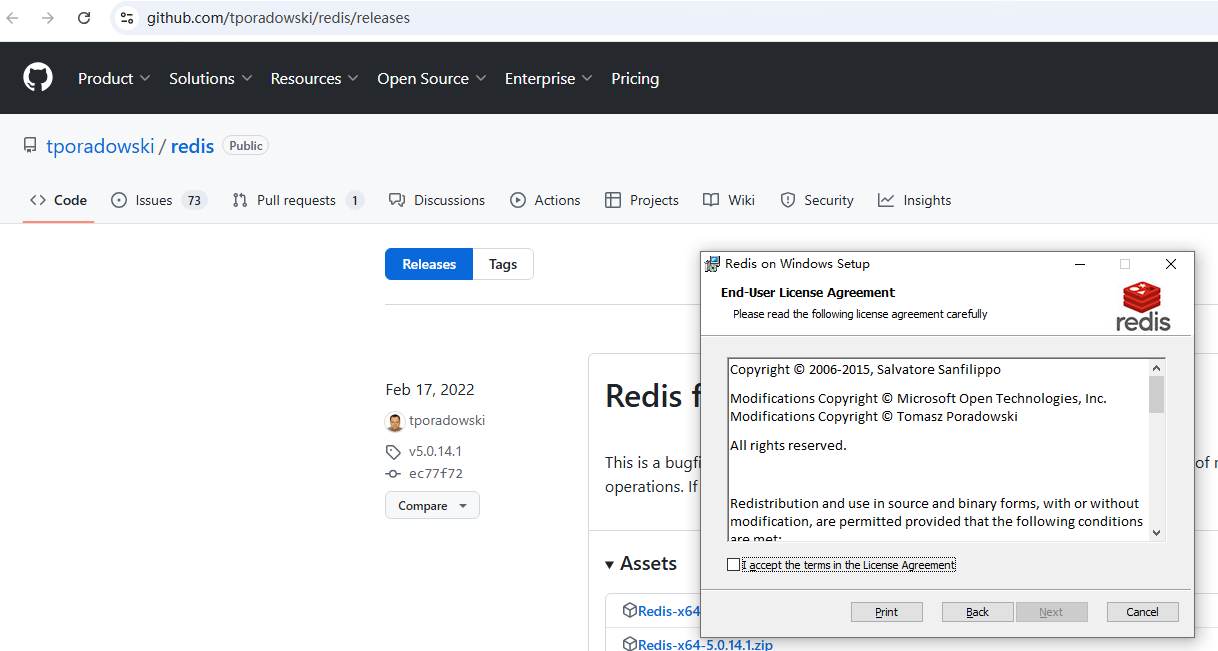The height and width of the screenshot is (651, 1218).
Task: Accept the terms in the License Agreement
Action: tap(734, 565)
